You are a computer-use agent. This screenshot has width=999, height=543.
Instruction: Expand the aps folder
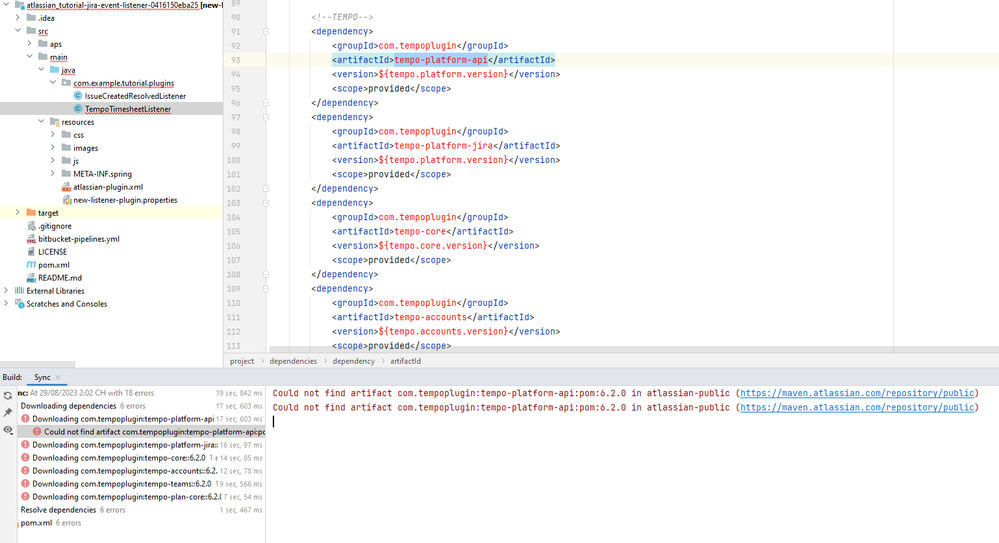point(29,44)
